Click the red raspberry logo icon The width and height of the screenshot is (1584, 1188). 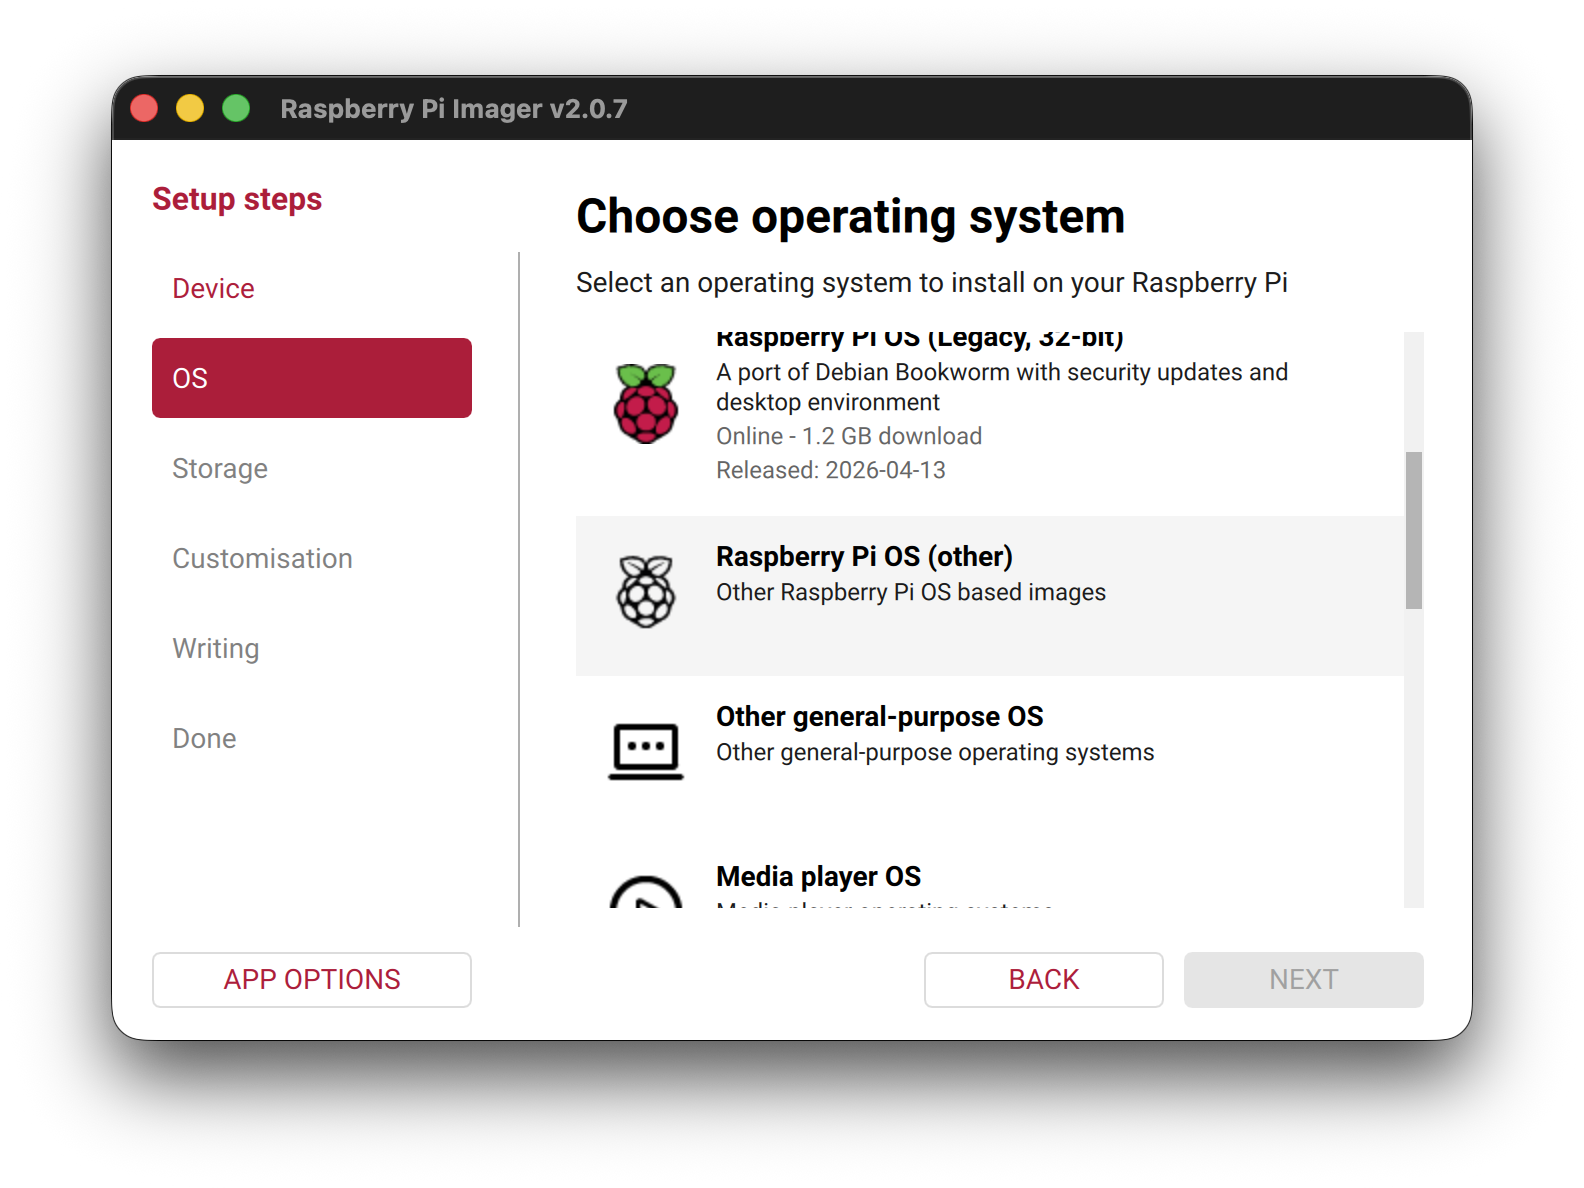point(646,404)
